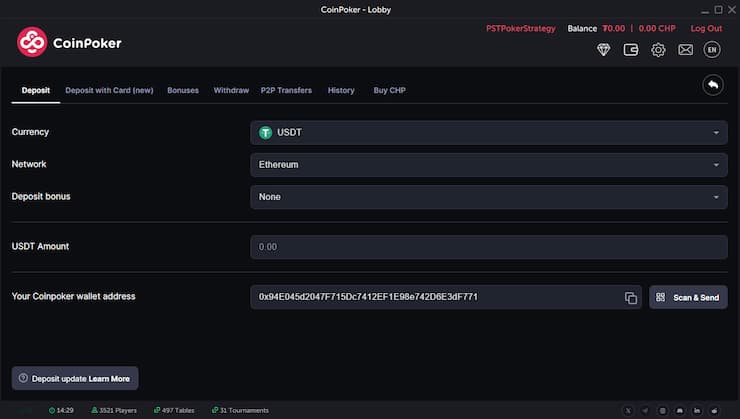740x419 pixels.
Task: Maximize the CoinPoker window
Action: tap(718, 9)
